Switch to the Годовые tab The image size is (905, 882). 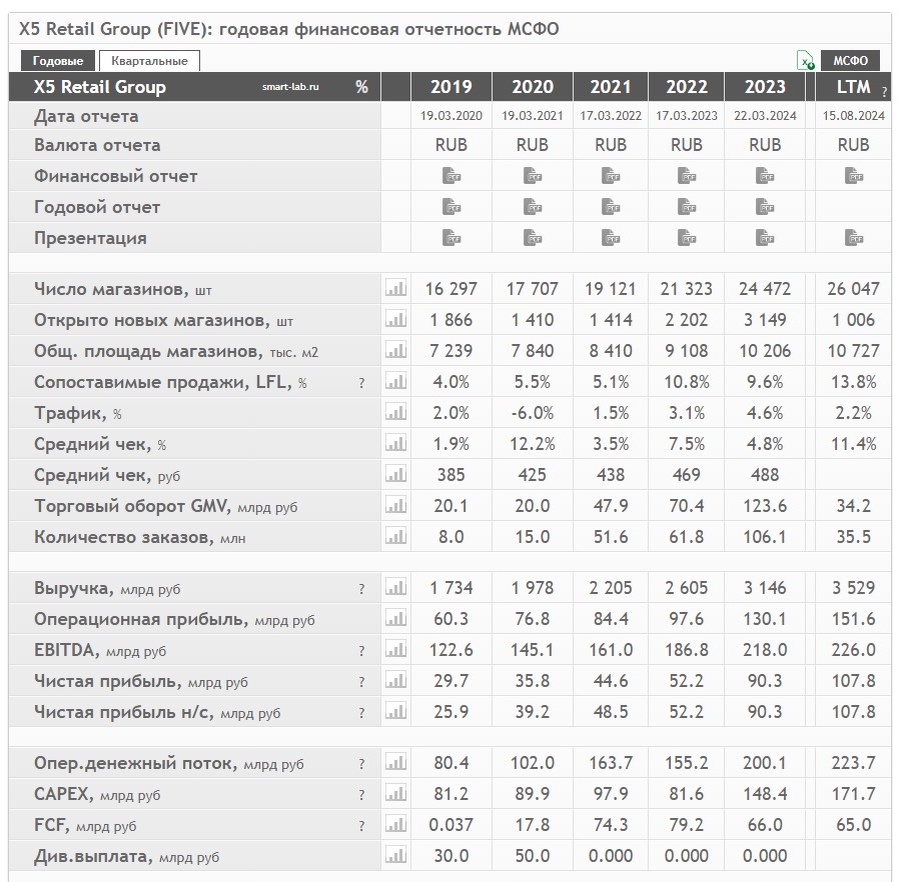click(x=58, y=61)
